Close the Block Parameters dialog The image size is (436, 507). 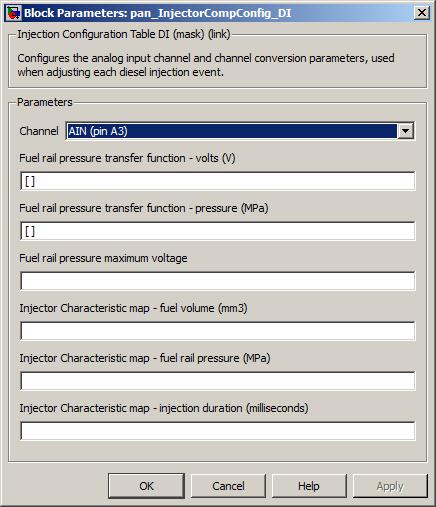pos(422,13)
